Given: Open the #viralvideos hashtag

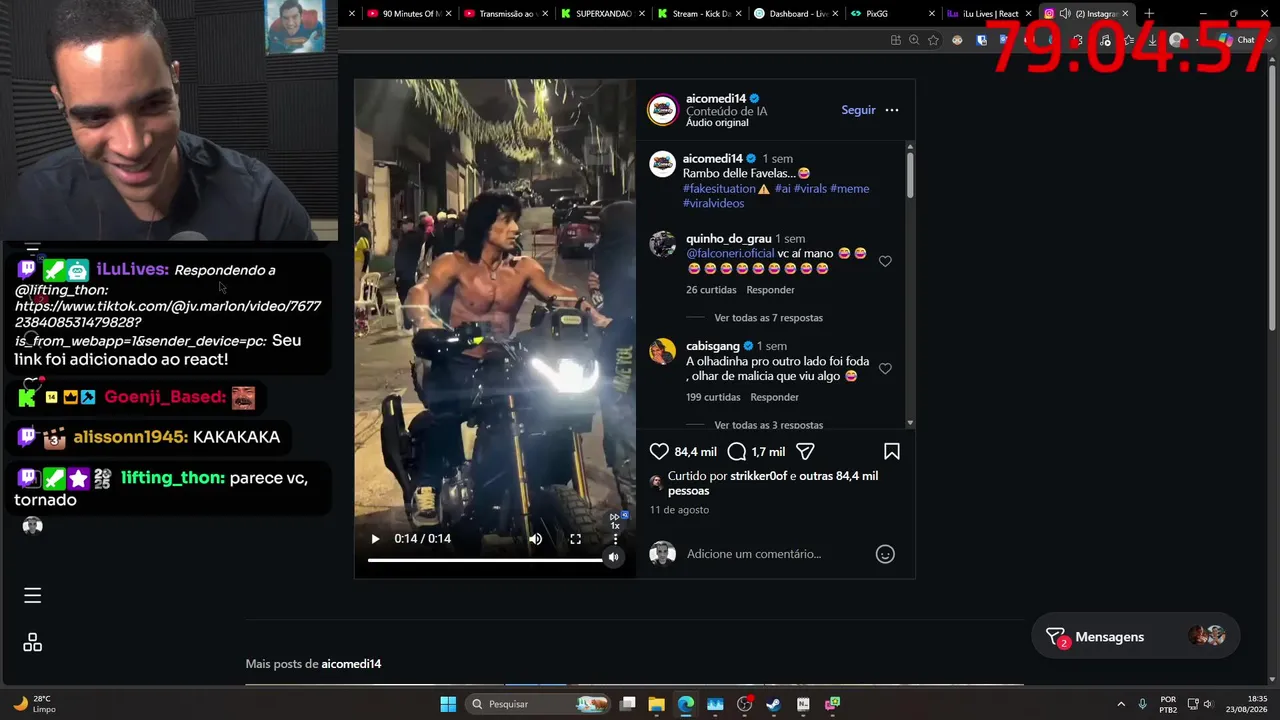Looking at the screenshot, I should tap(714, 204).
